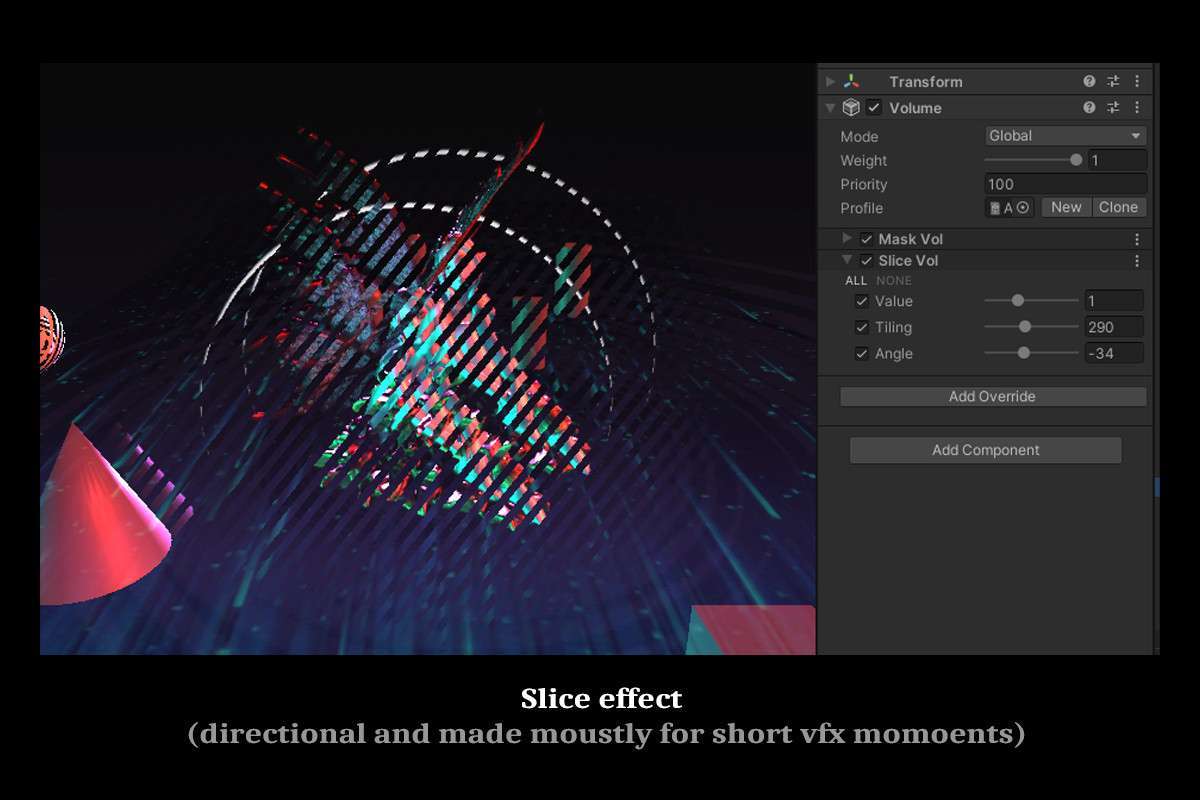Click the Add Override button
Image resolution: width=1200 pixels, height=800 pixels.
click(992, 397)
